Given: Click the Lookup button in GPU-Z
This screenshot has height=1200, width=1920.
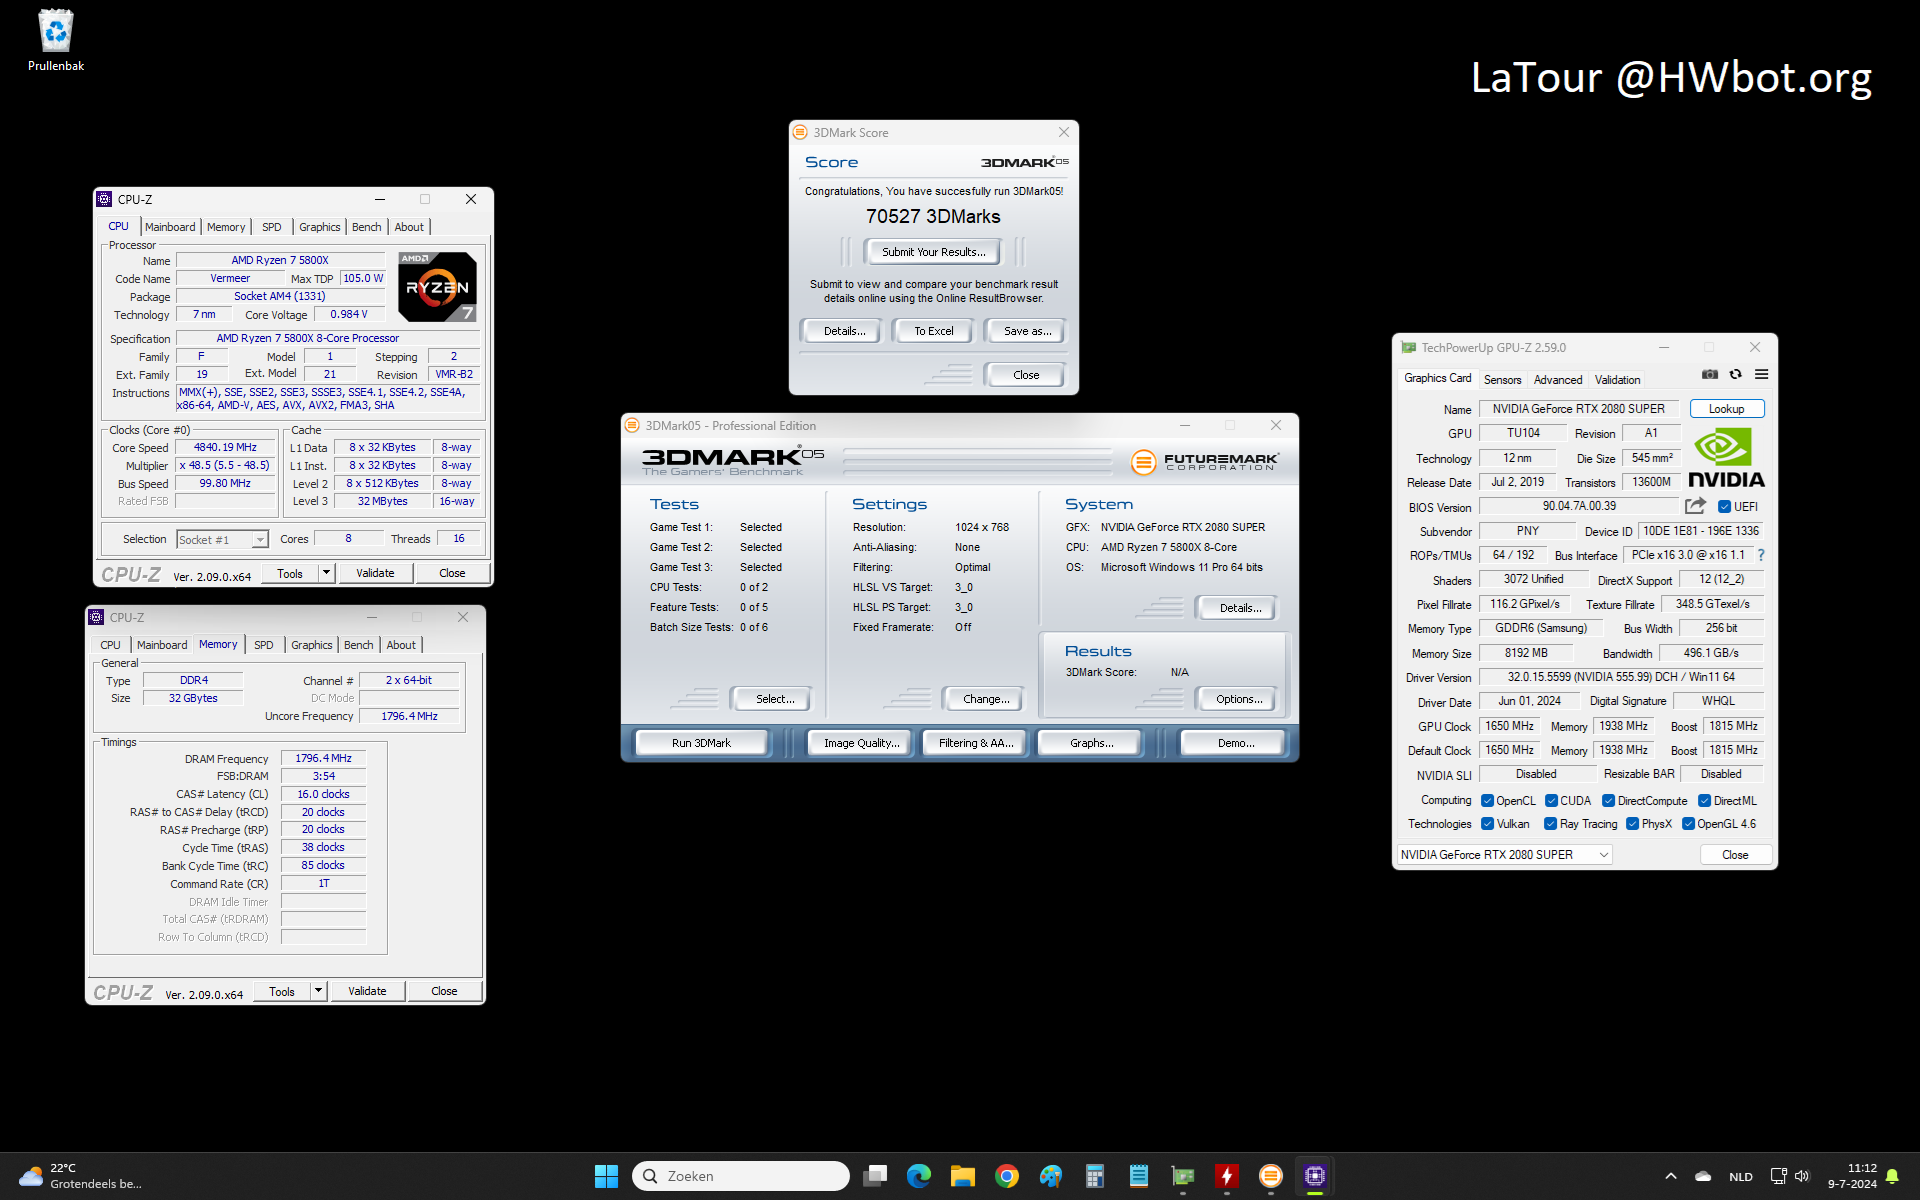Looking at the screenshot, I should [x=1727, y=409].
